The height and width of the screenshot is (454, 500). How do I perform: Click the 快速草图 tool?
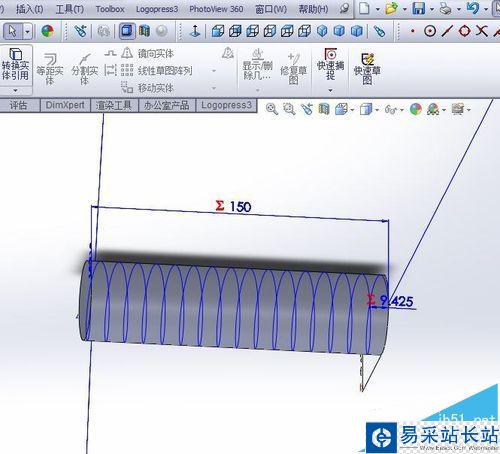(367, 69)
